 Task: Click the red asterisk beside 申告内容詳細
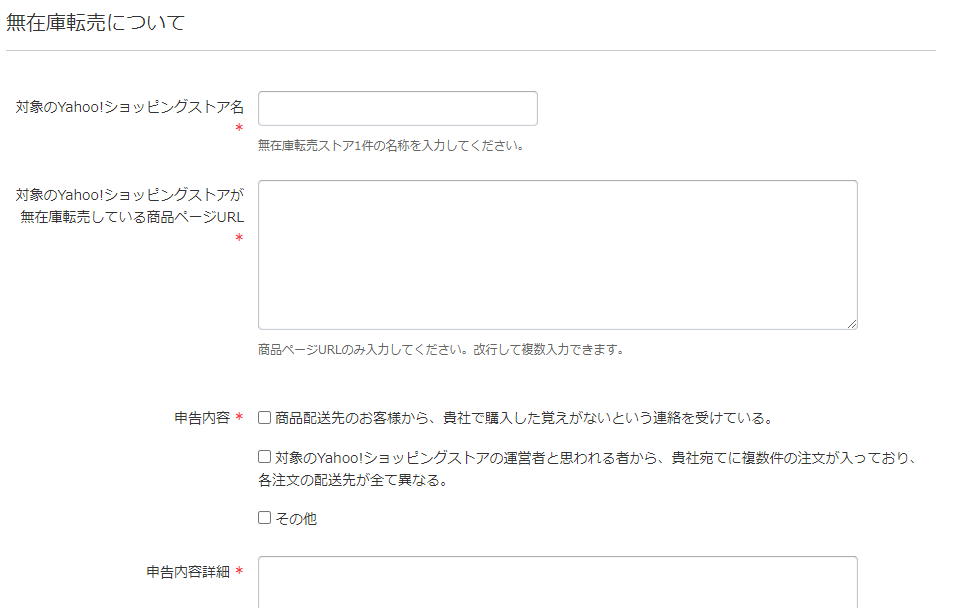239,572
